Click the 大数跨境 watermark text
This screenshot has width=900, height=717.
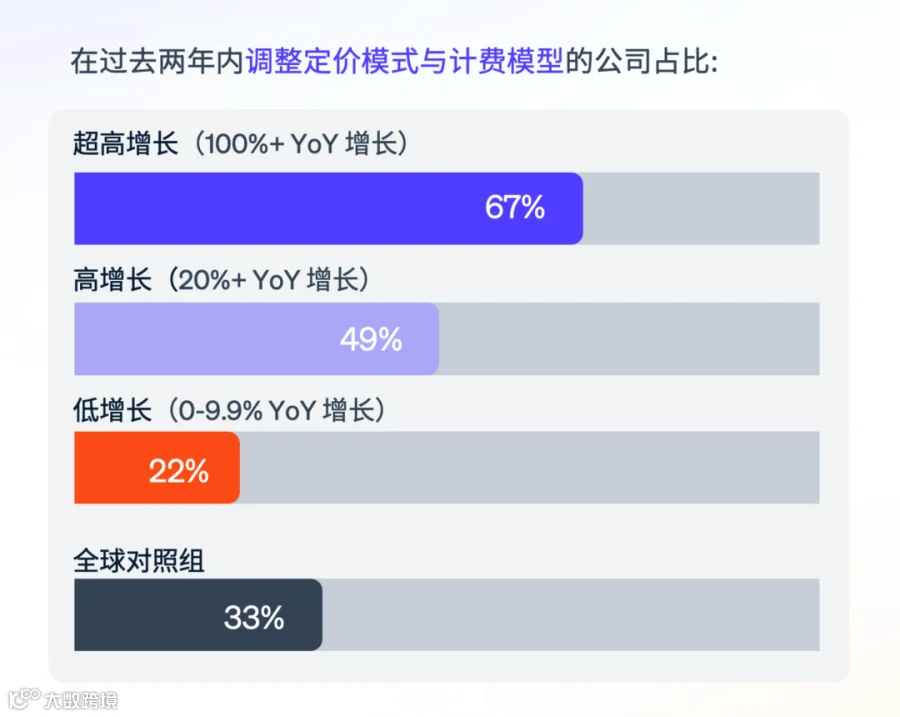81,700
